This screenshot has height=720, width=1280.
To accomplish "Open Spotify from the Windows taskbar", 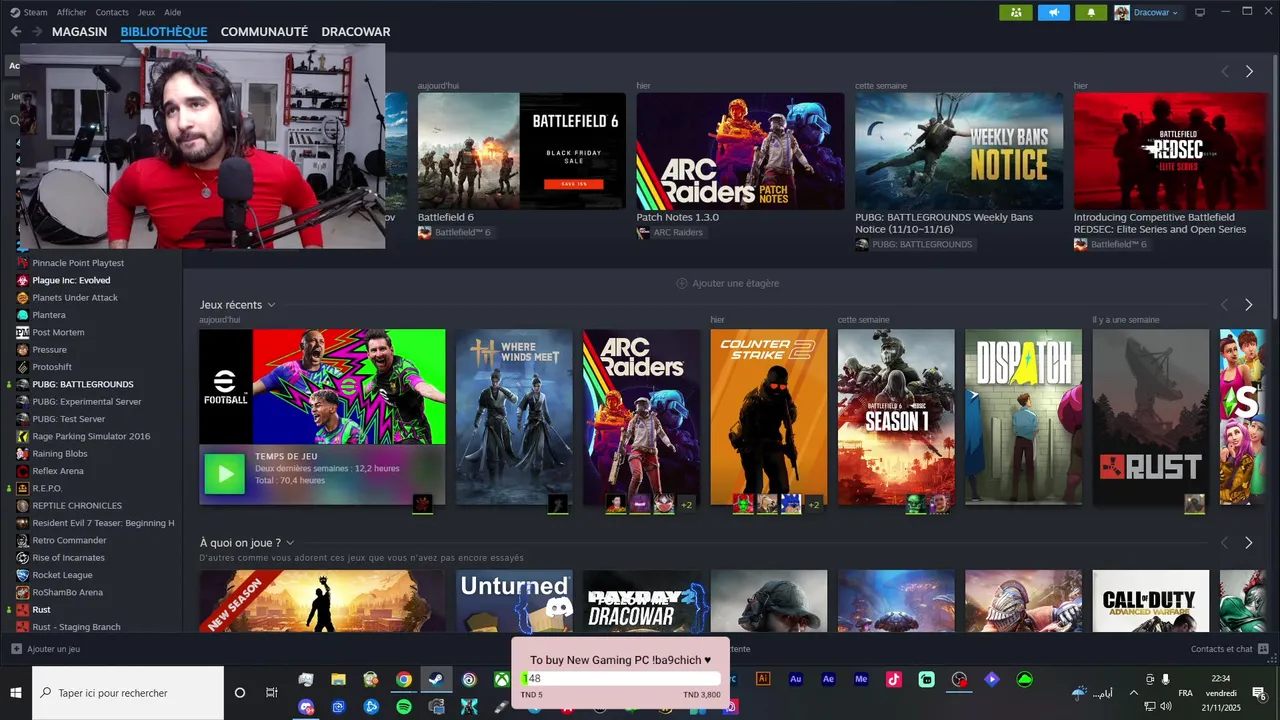I will (403, 706).
